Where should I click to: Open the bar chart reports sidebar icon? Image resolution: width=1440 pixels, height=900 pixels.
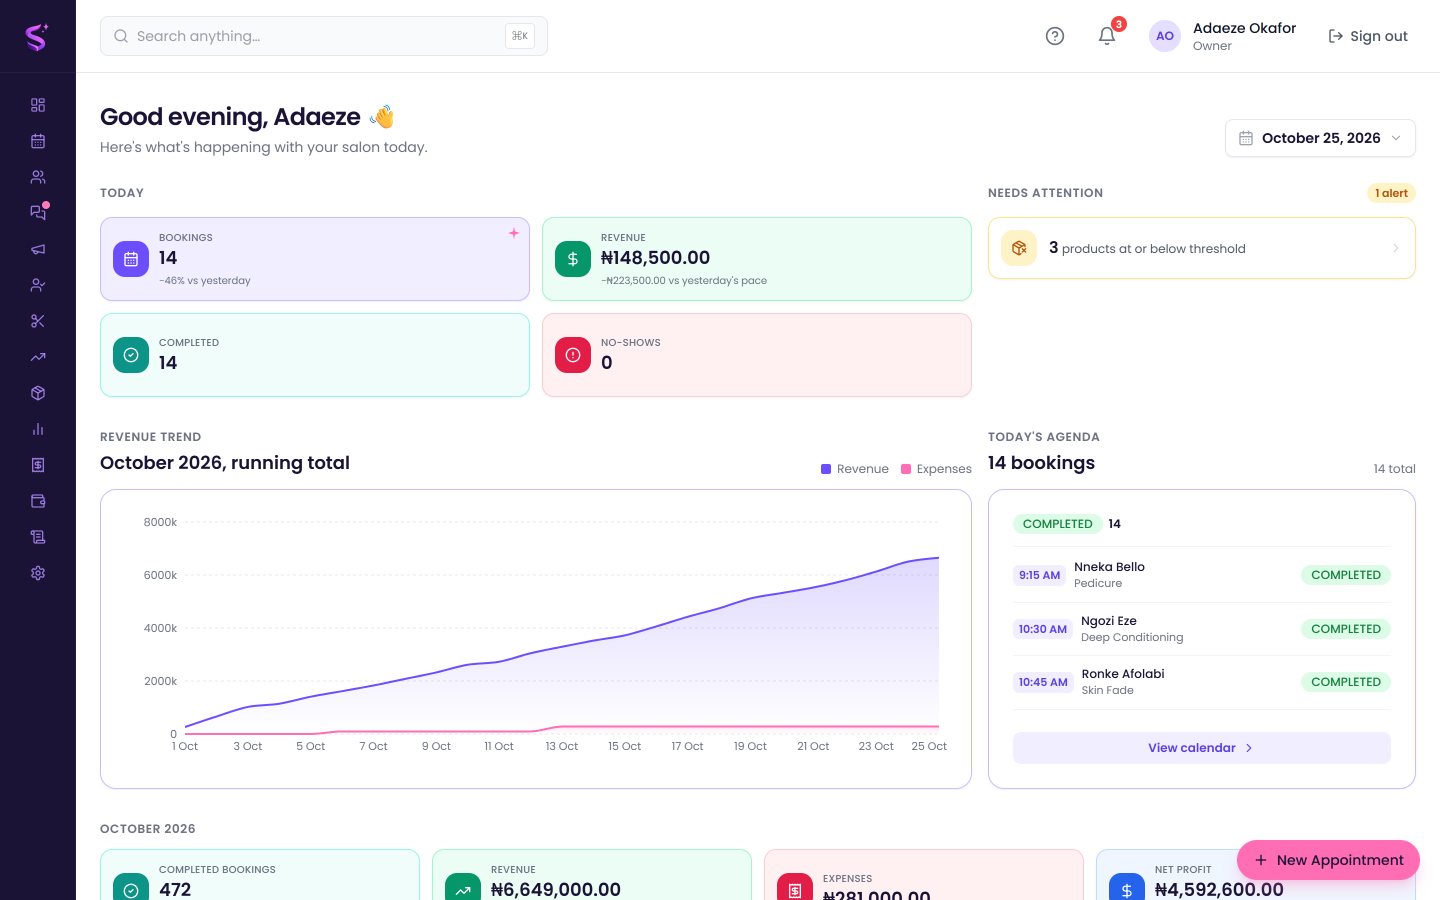[38, 429]
